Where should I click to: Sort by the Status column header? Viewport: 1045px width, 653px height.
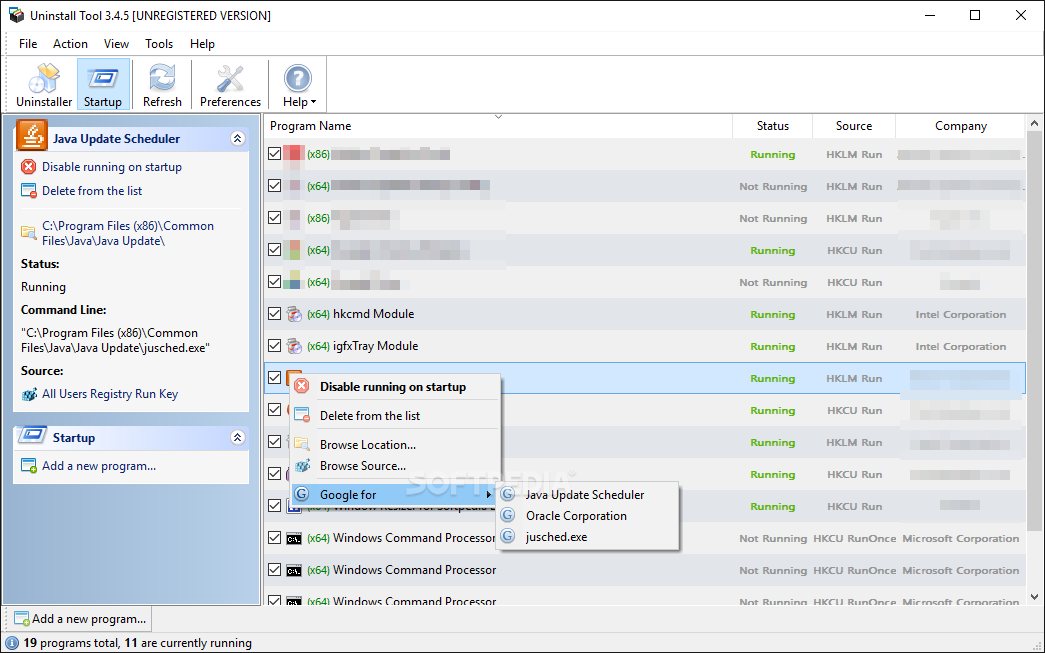tap(772, 126)
